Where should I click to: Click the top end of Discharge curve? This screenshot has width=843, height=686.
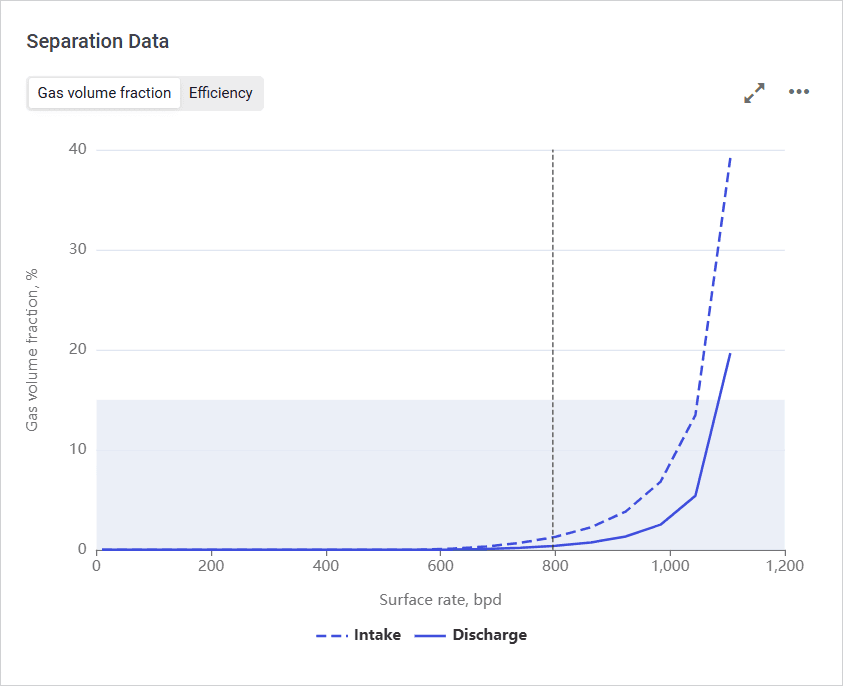coord(731,353)
